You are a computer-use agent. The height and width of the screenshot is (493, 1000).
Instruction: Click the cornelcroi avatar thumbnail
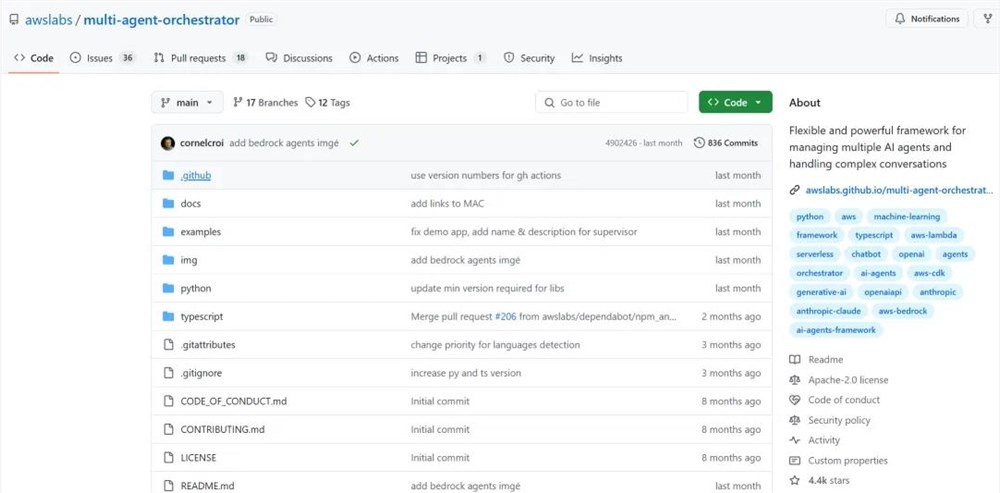click(x=168, y=143)
